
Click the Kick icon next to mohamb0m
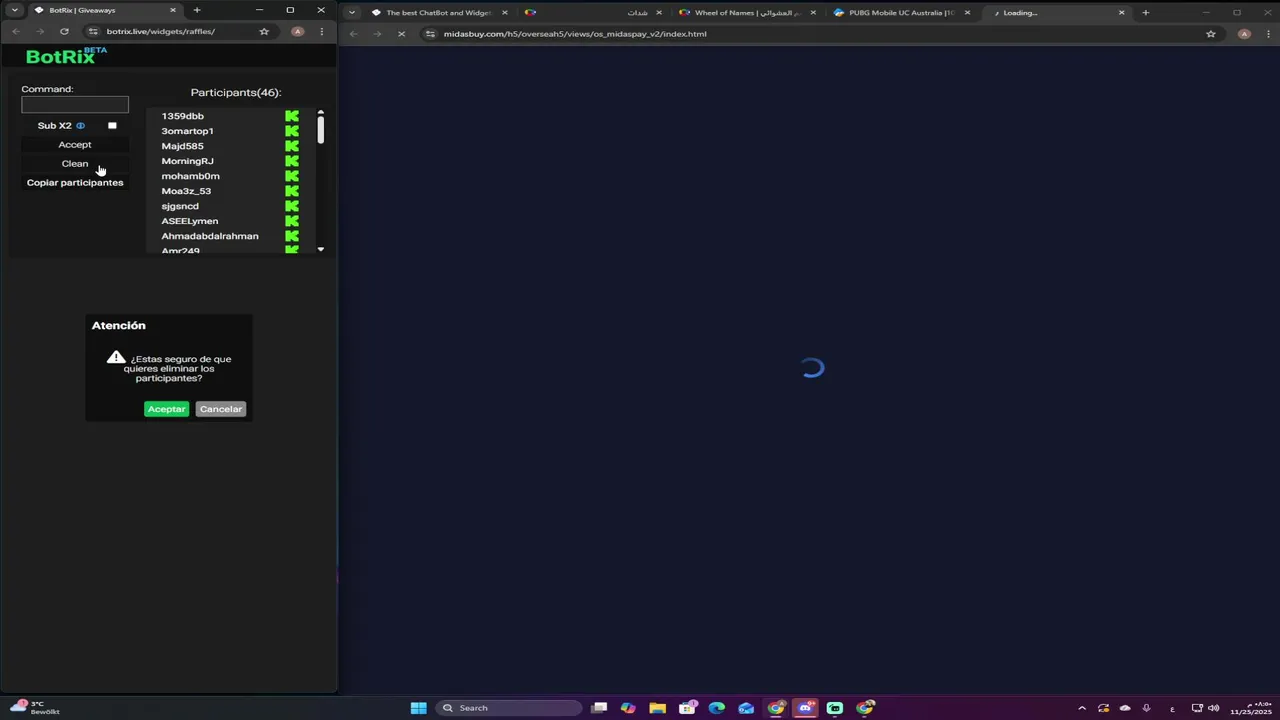click(292, 176)
